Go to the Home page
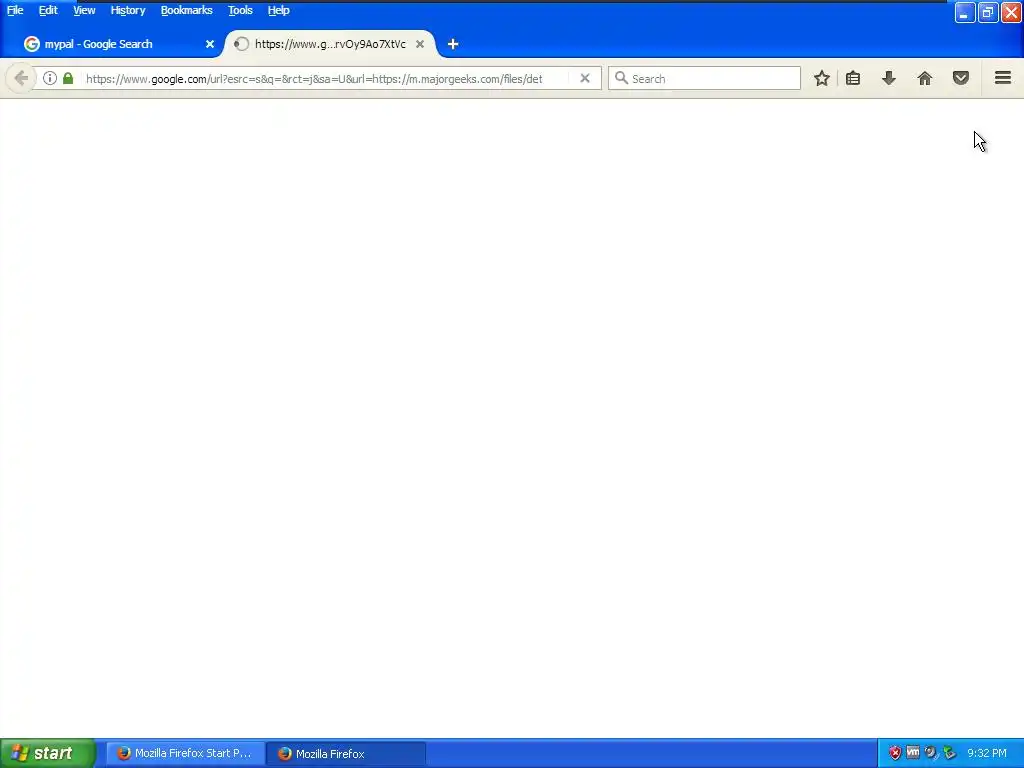1024x768 pixels. [925, 78]
